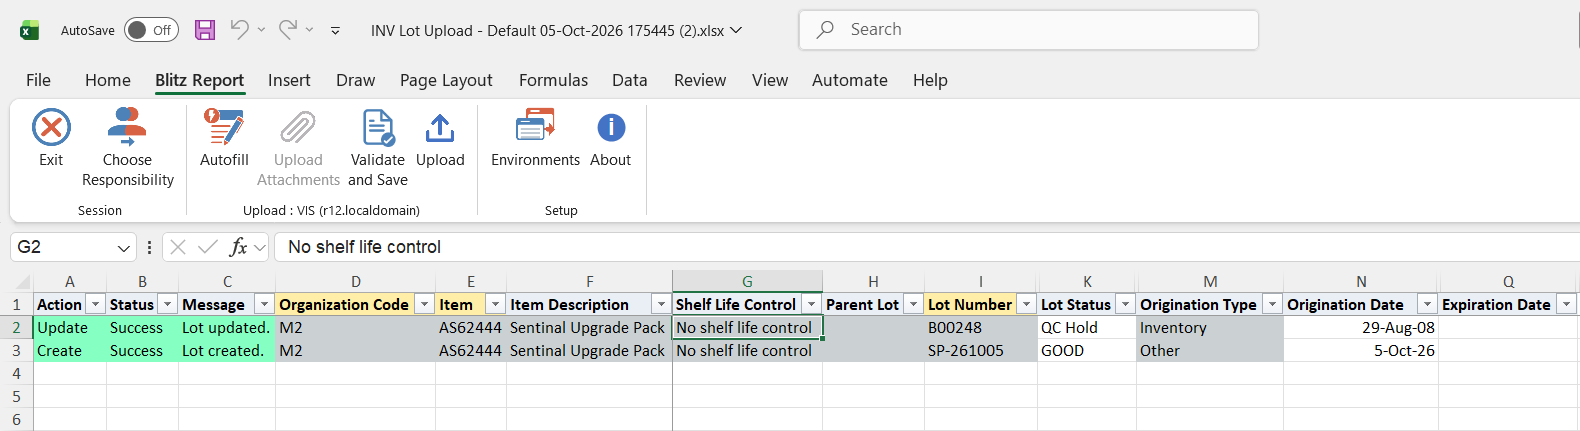Expand the Undo history dropdown
The width and height of the screenshot is (1580, 431).
[261, 30]
